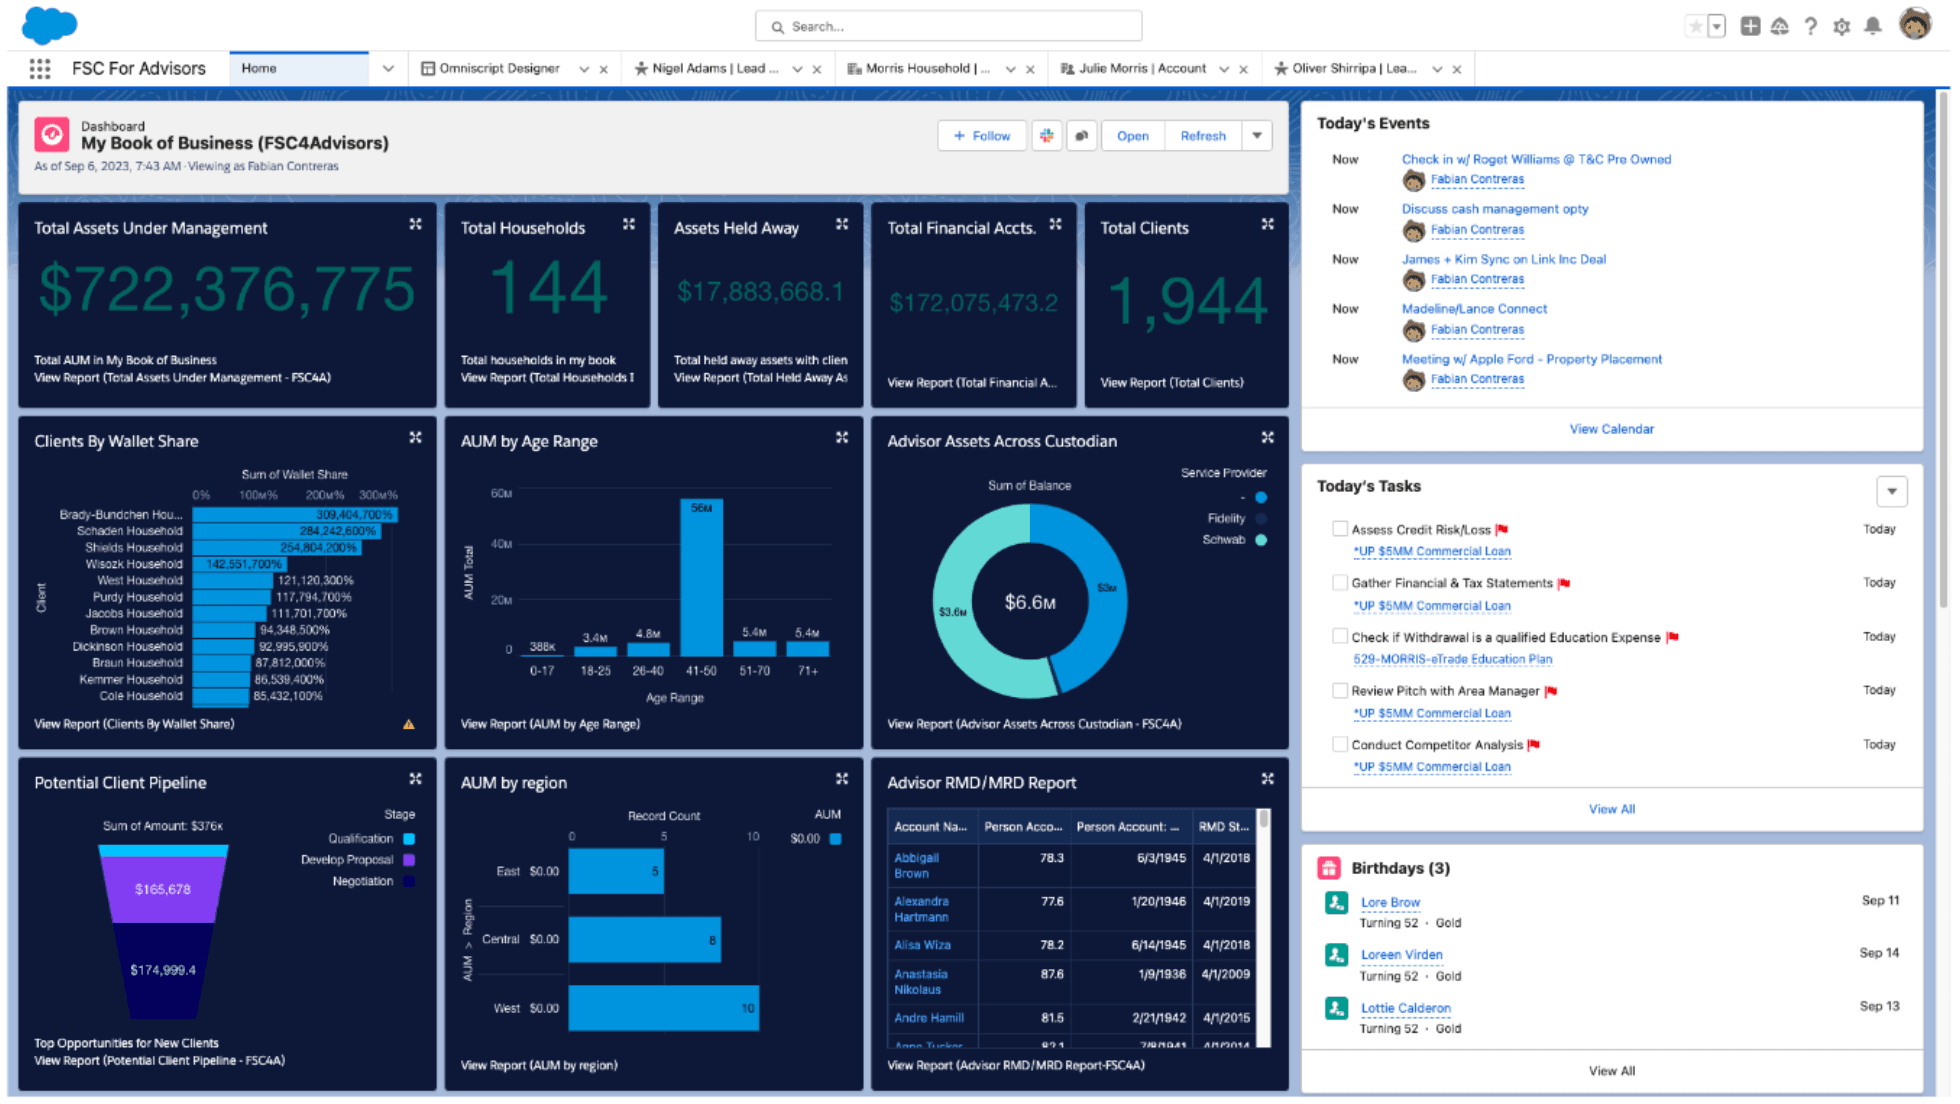Expand the AUM by region widget

(x=842, y=779)
